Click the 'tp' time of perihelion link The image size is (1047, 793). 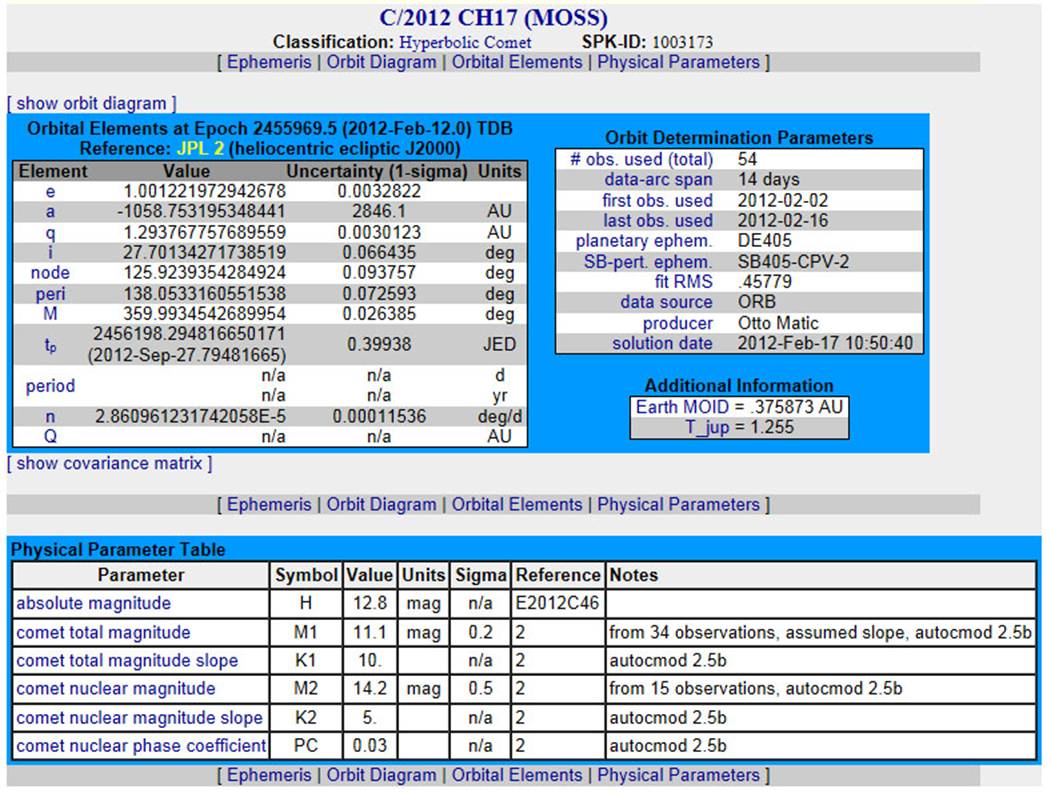pyautogui.click(x=50, y=345)
